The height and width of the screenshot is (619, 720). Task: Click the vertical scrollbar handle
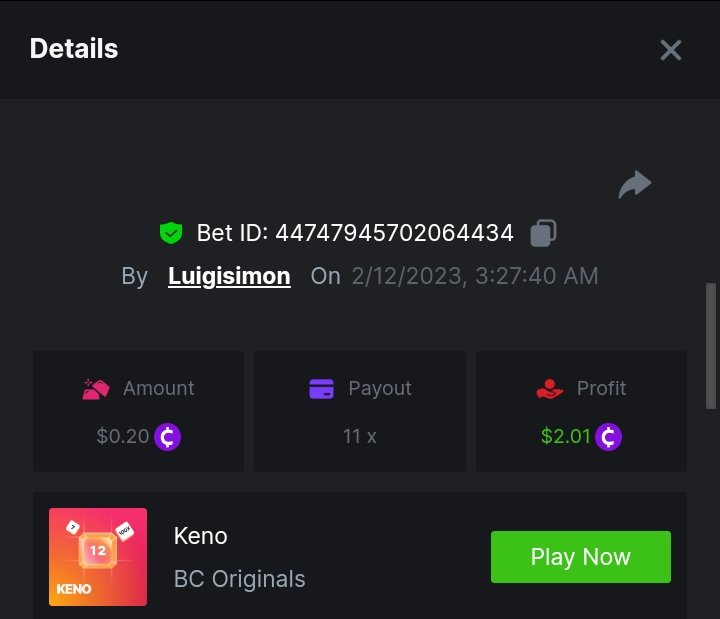point(711,345)
